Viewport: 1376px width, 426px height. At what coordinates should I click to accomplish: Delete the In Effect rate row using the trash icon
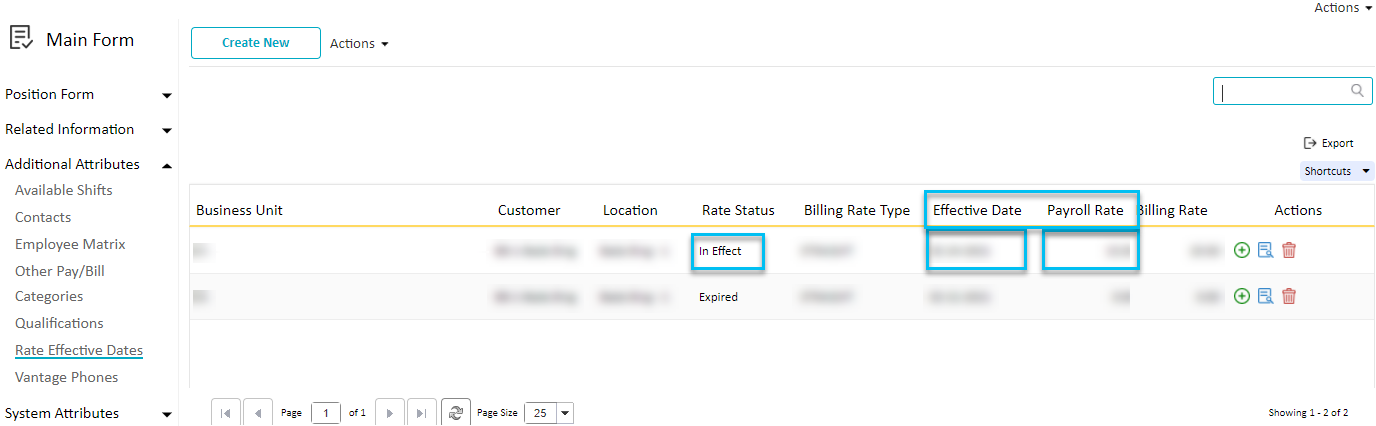[1289, 251]
